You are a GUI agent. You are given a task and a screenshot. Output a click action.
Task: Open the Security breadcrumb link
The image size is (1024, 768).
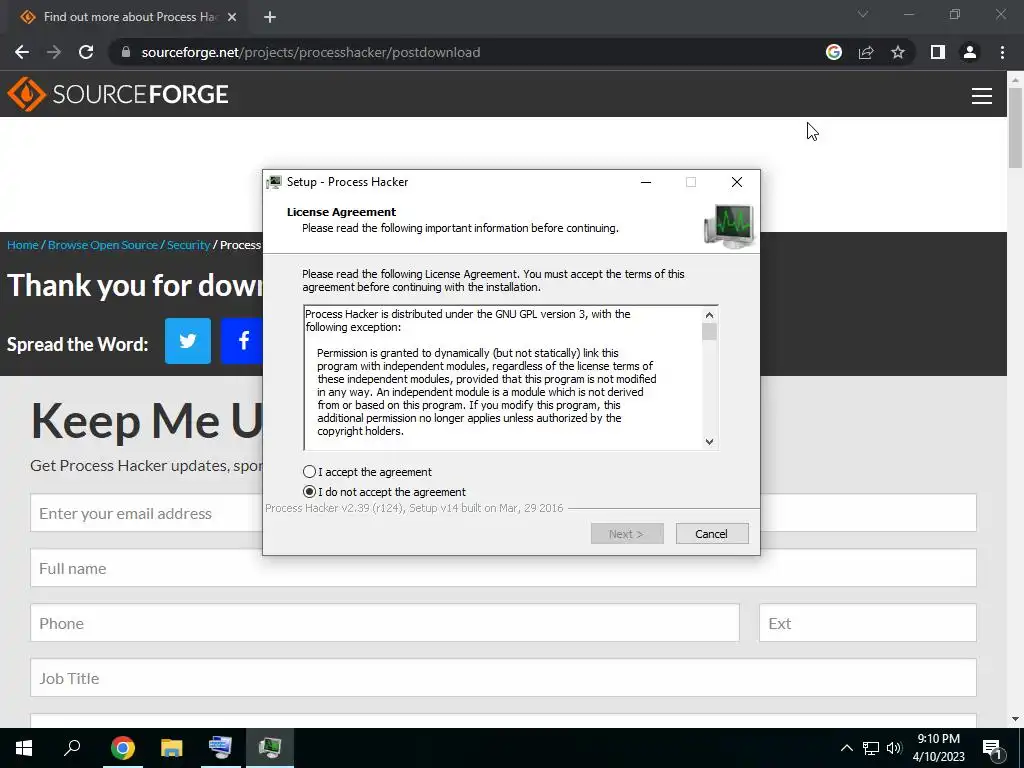click(x=188, y=245)
